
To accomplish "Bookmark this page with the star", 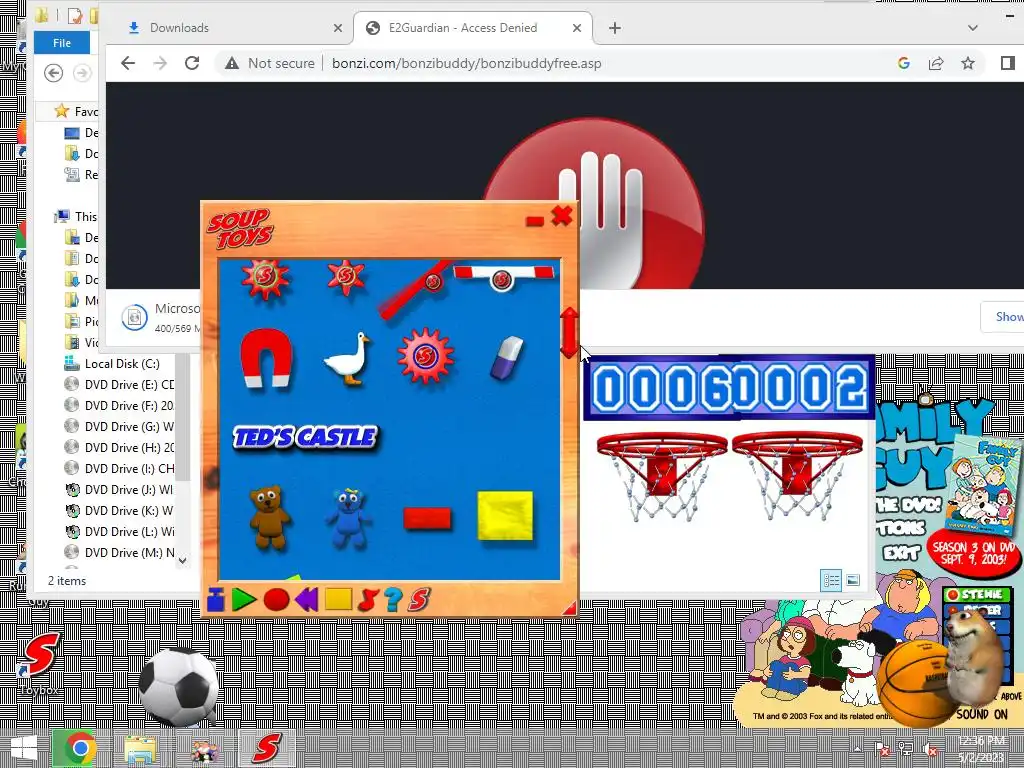I will 968,63.
